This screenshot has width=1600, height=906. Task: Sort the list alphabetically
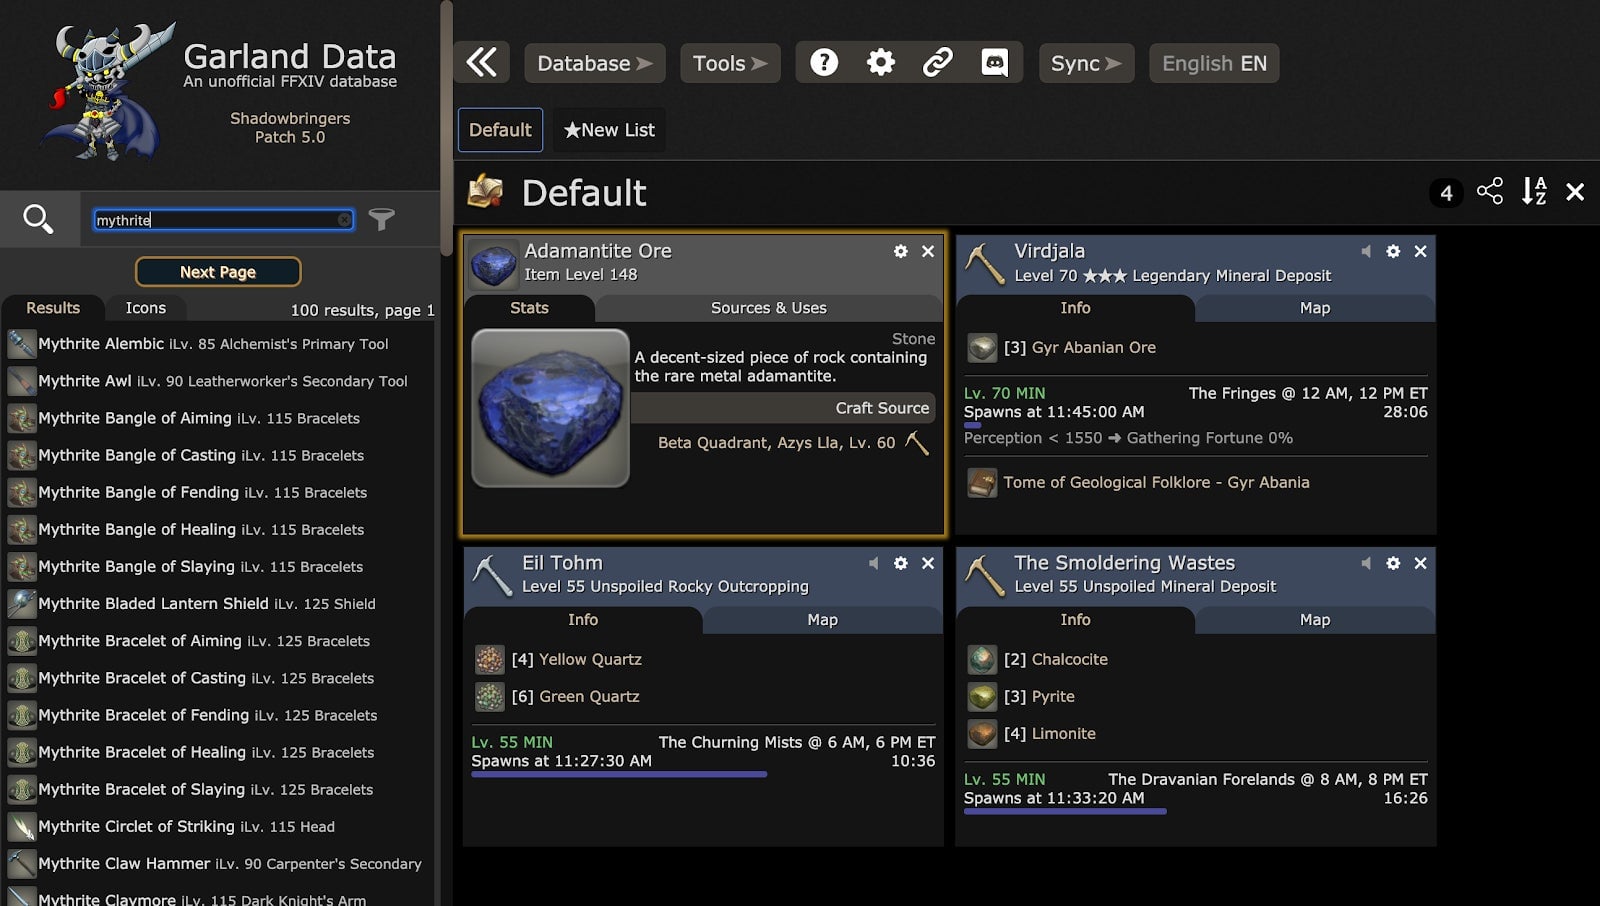(1534, 191)
